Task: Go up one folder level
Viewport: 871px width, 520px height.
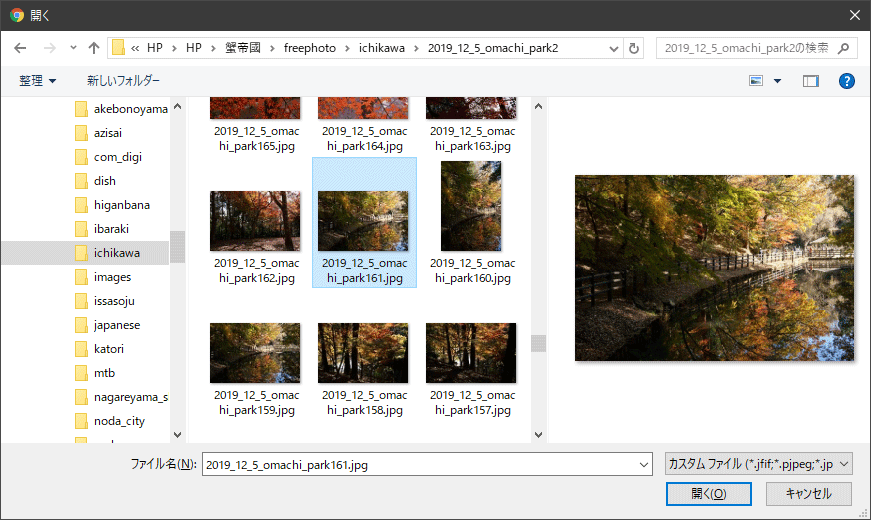Action: point(93,48)
